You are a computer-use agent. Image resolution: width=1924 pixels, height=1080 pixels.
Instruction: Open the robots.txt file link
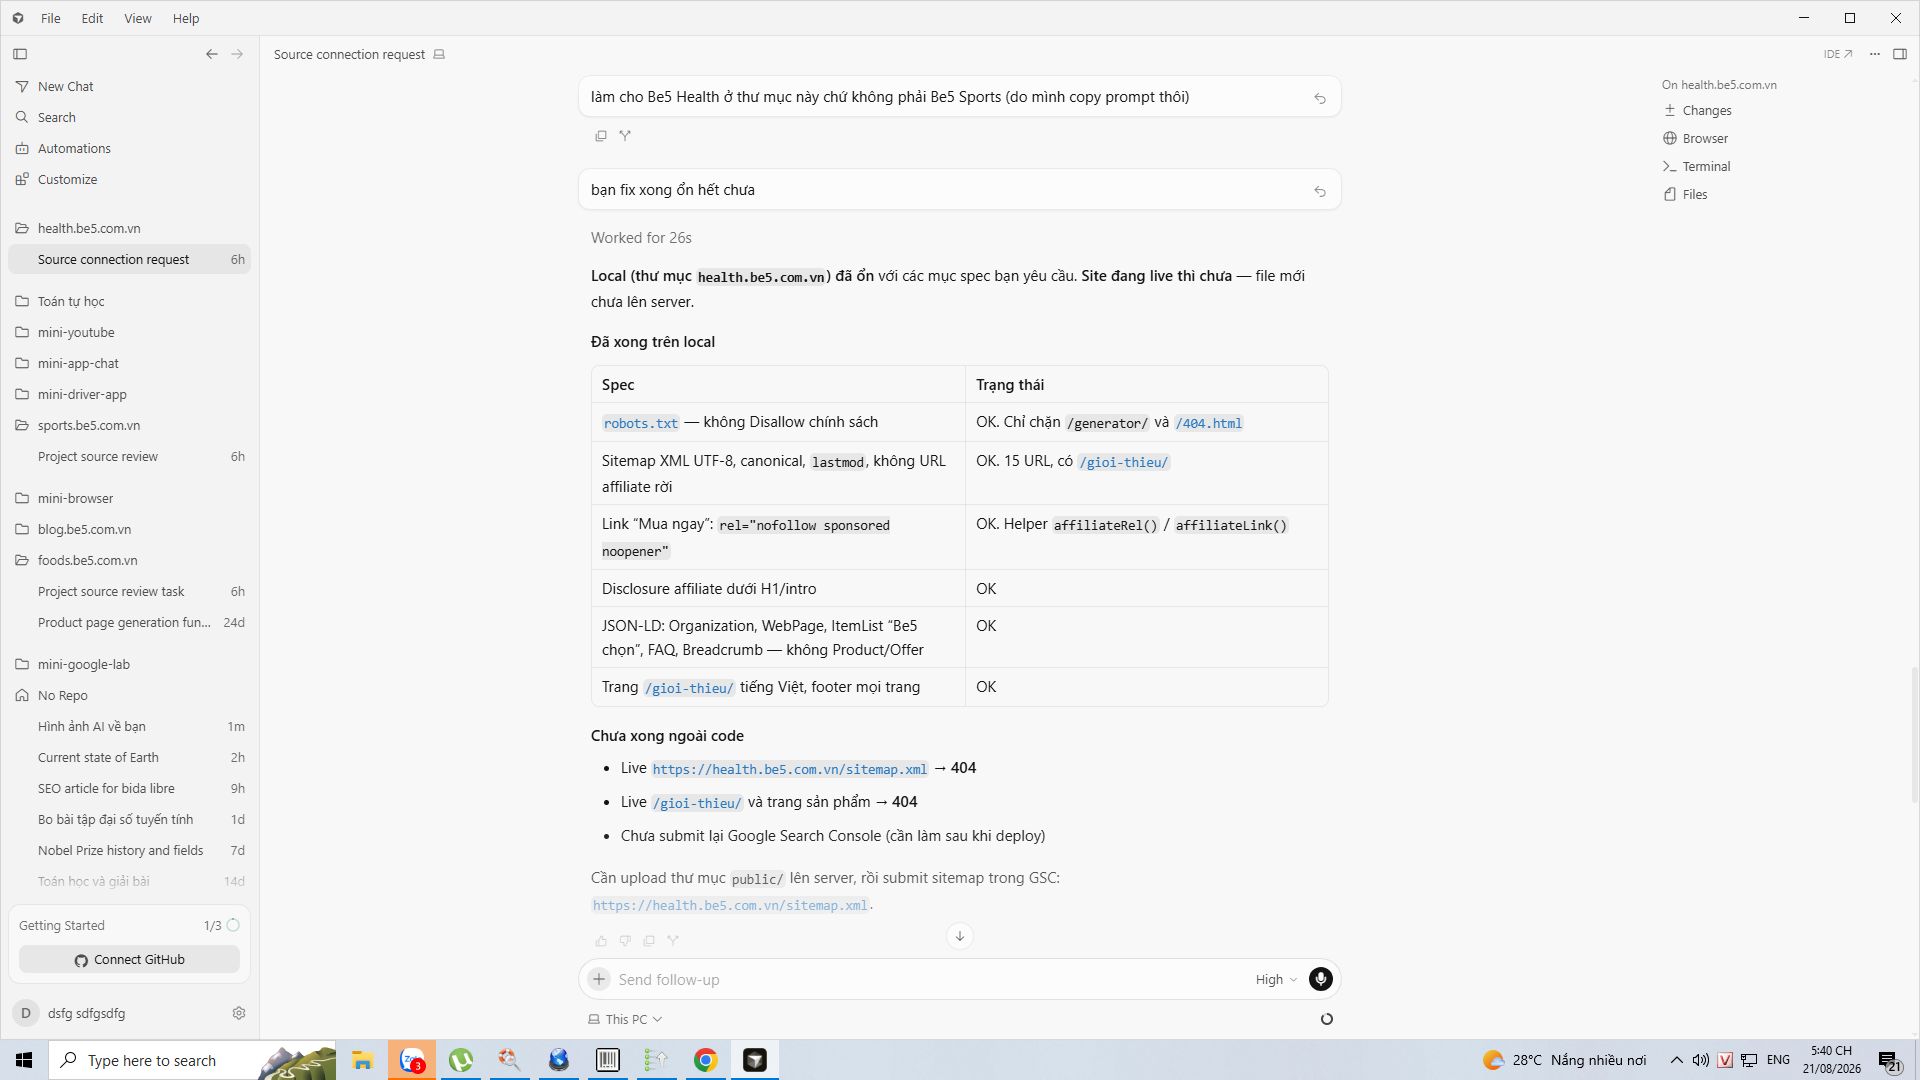coord(641,424)
